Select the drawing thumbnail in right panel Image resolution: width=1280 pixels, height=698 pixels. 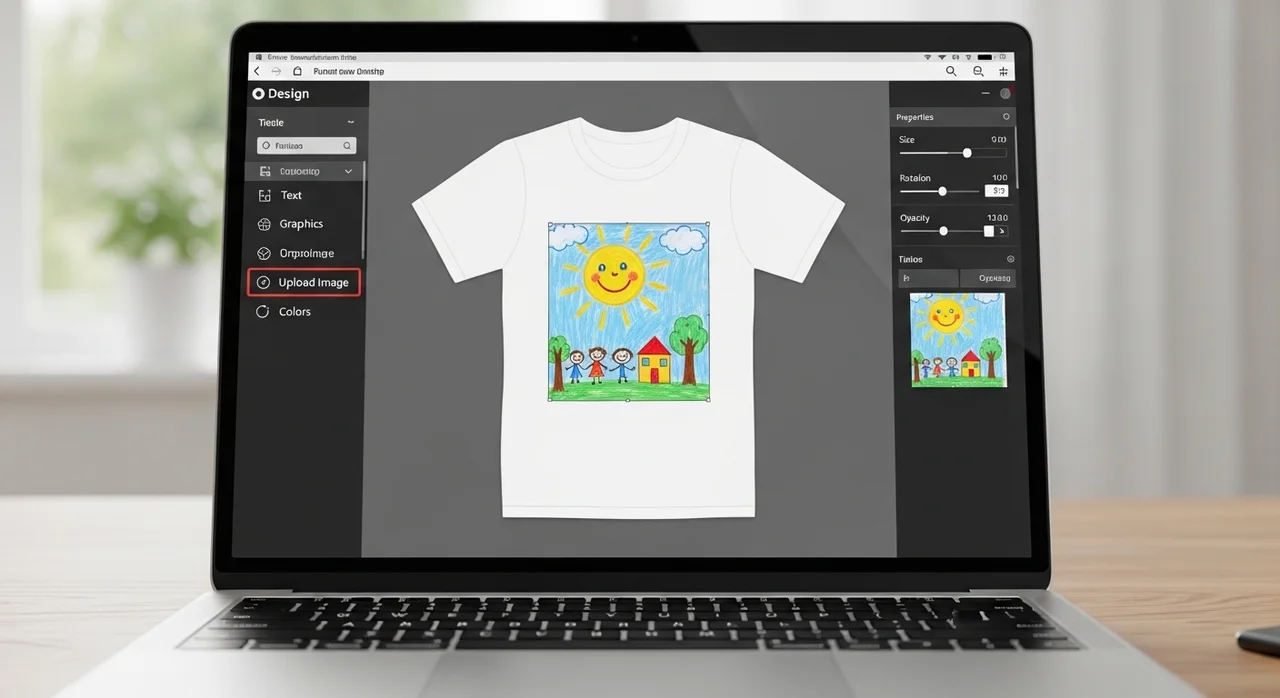pos(958,340)
